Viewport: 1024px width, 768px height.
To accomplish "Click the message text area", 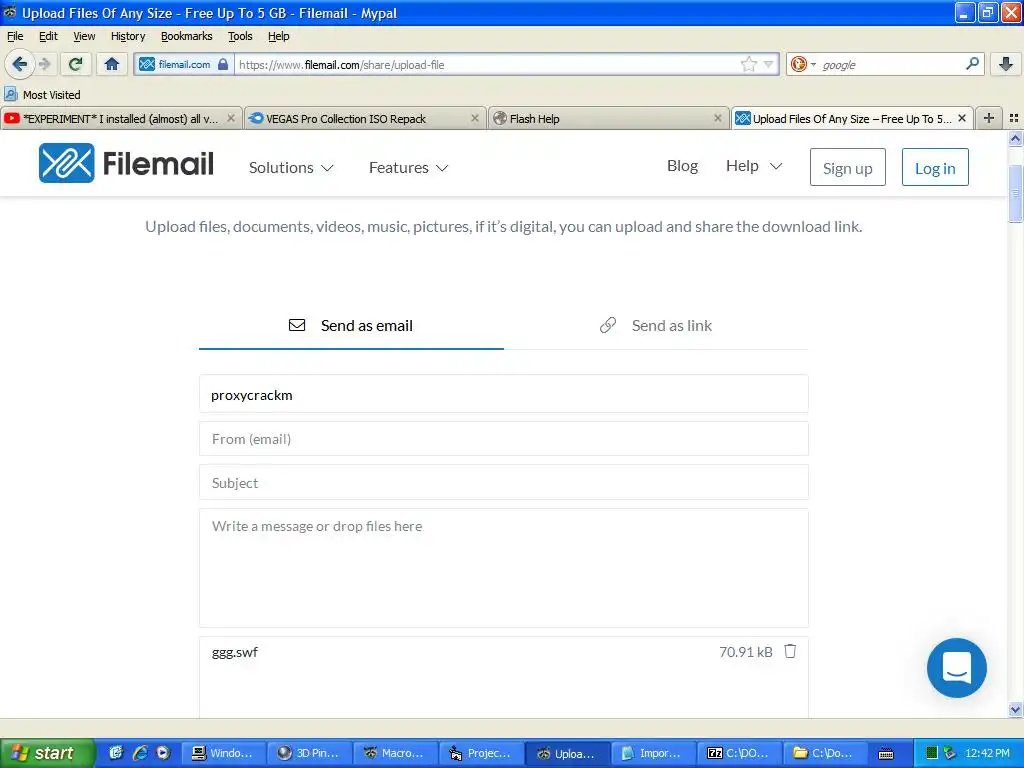I will point(504,568).
